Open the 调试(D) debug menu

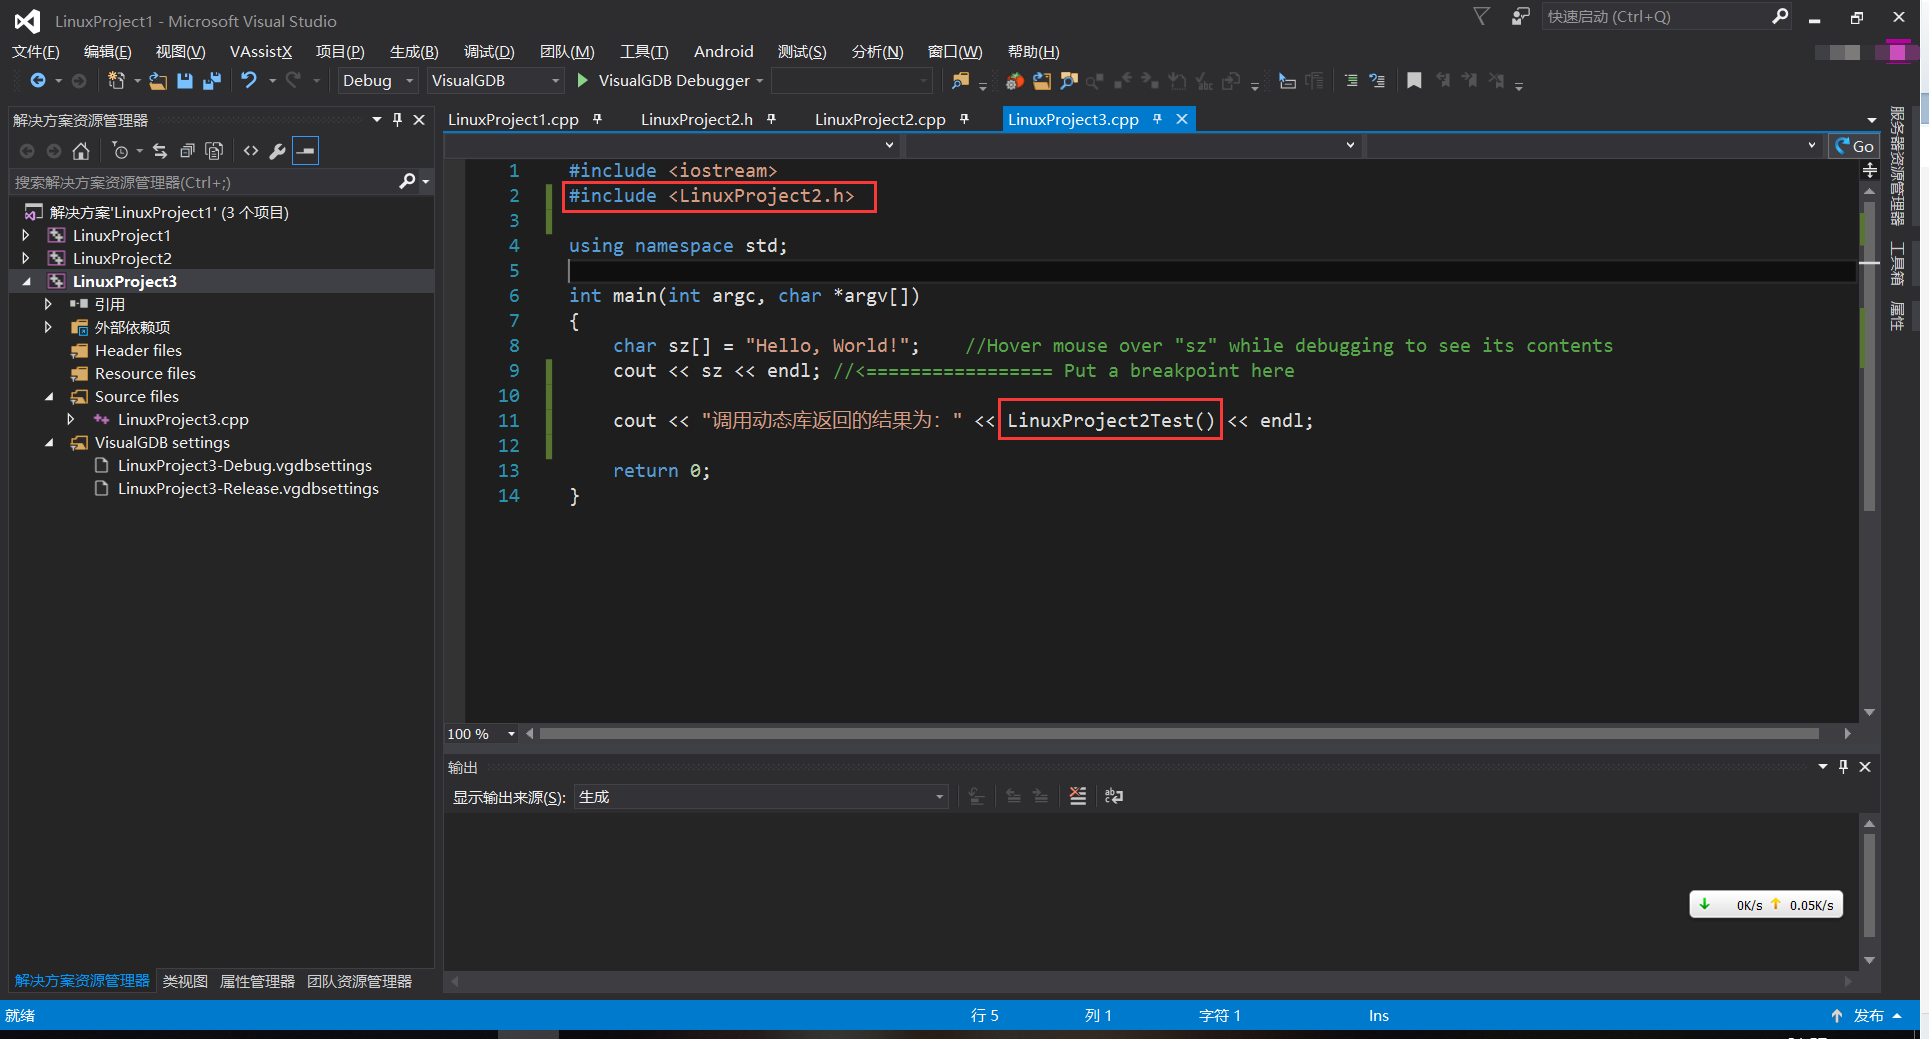[489, 51]
